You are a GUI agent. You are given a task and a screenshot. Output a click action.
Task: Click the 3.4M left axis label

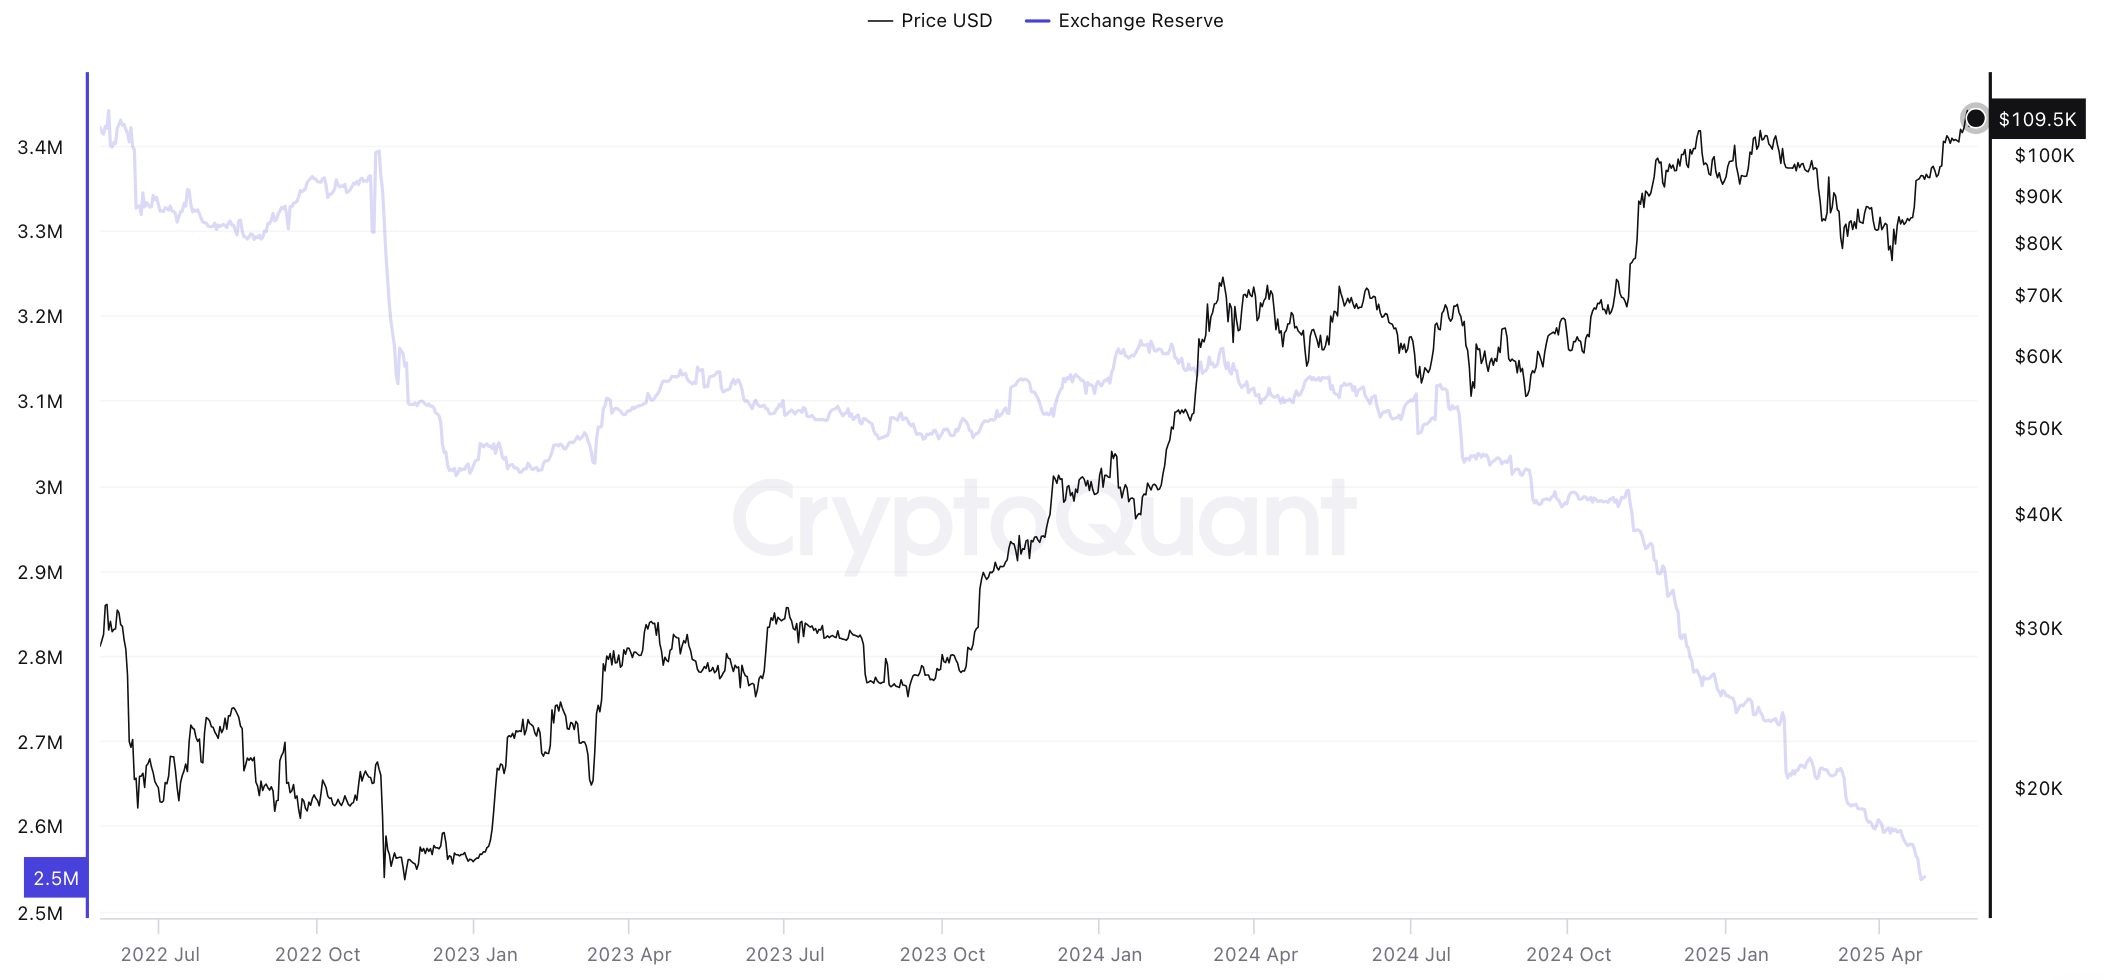[x=40, y=148]
